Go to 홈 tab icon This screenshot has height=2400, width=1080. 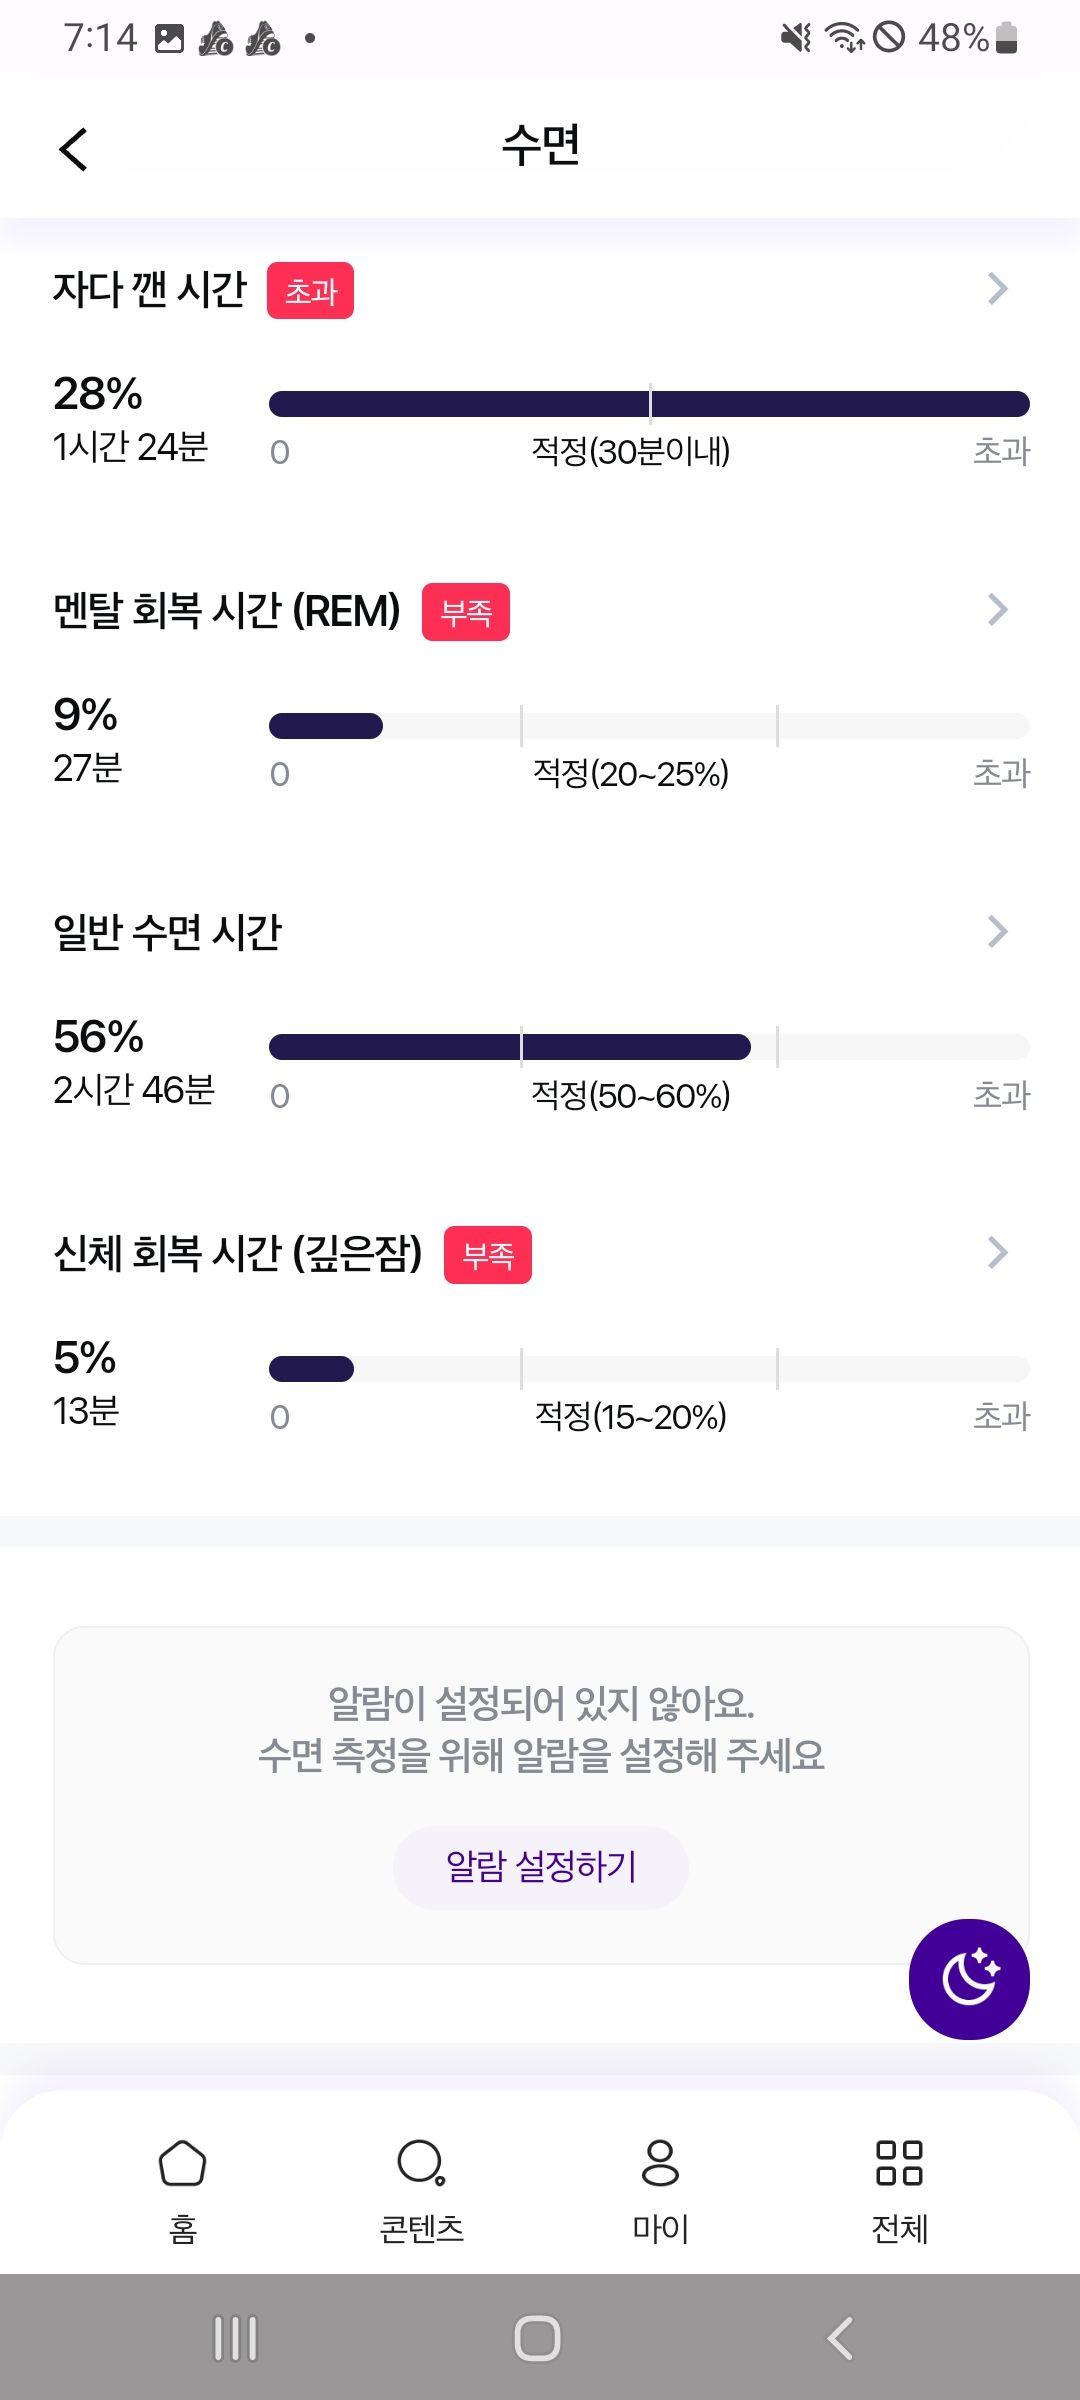[x=183, y=2163]
